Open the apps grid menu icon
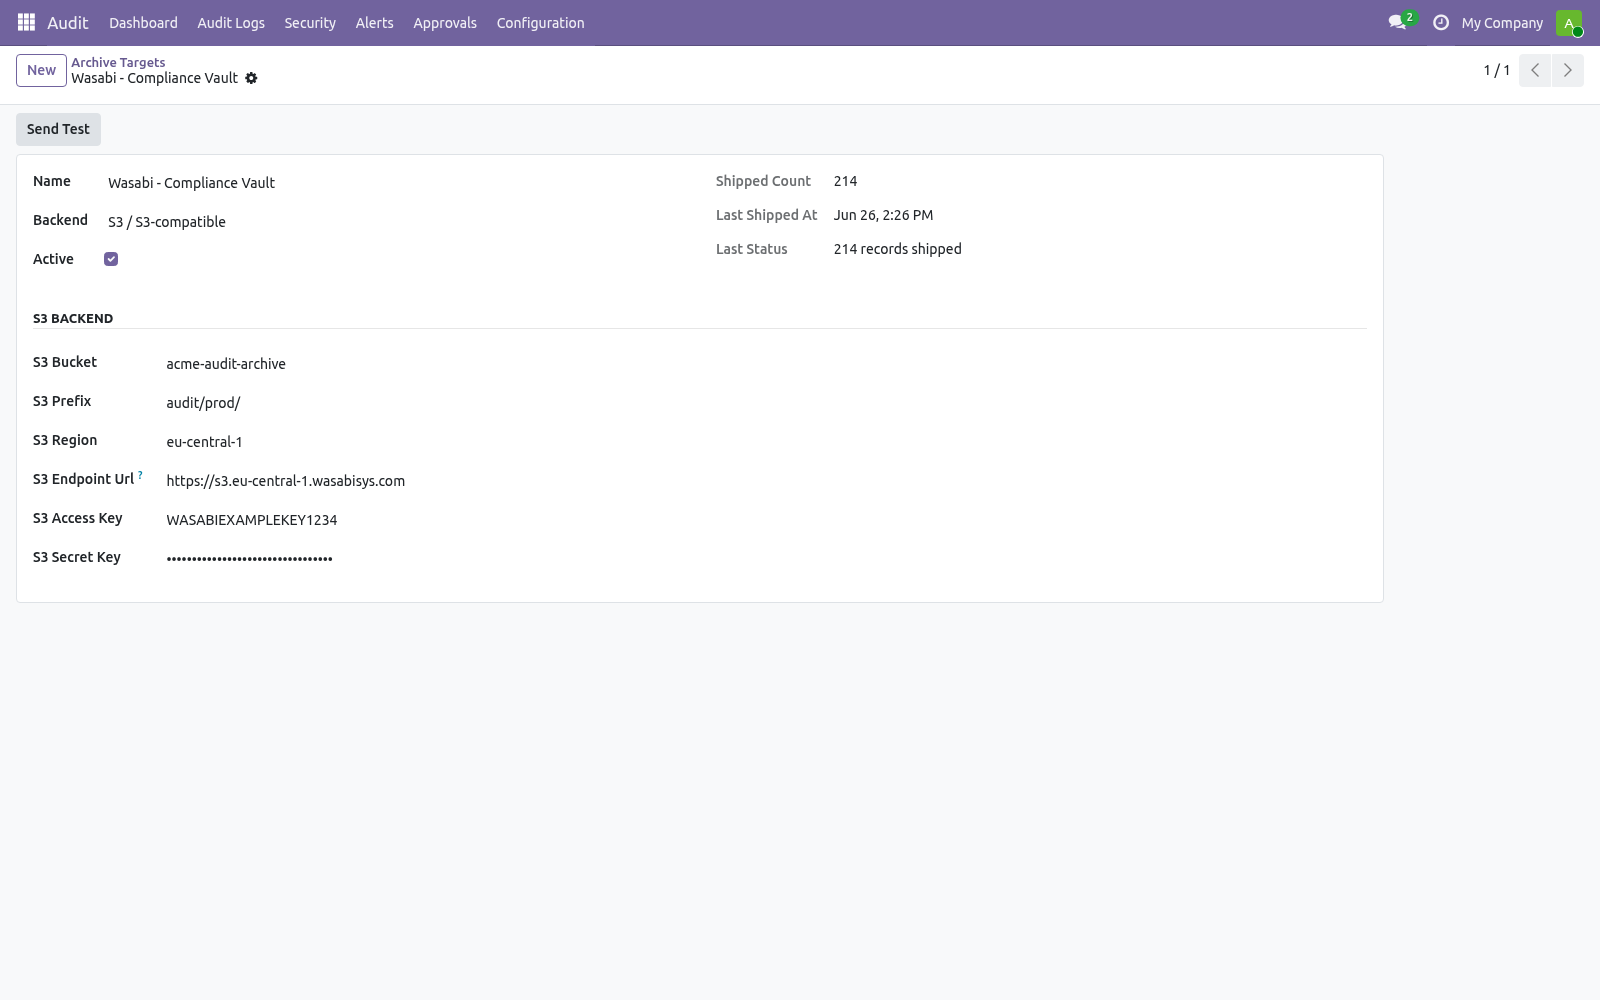 (26, 22)
